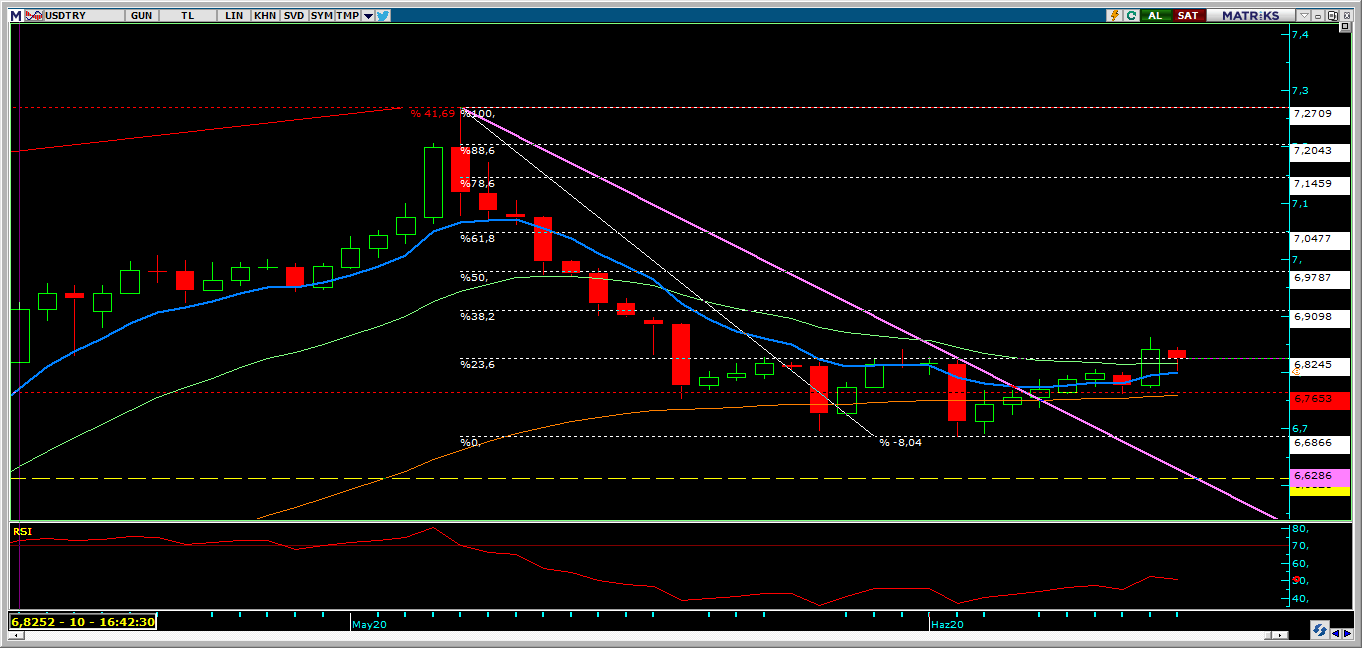Open the TMP template option

coord(347,16)
